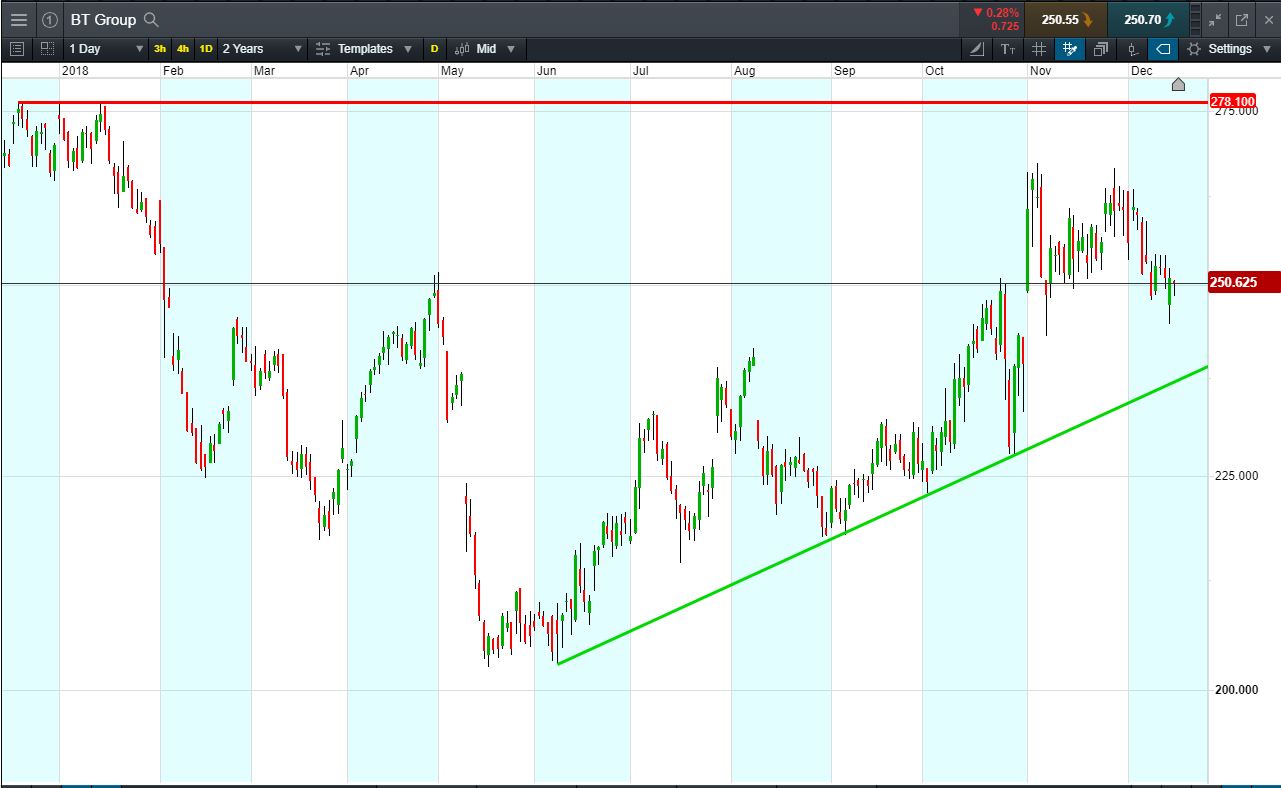This screenshot has width=1281, height=788.
Task: Toggle the price label tag icon
Action: coord(1163,49)
